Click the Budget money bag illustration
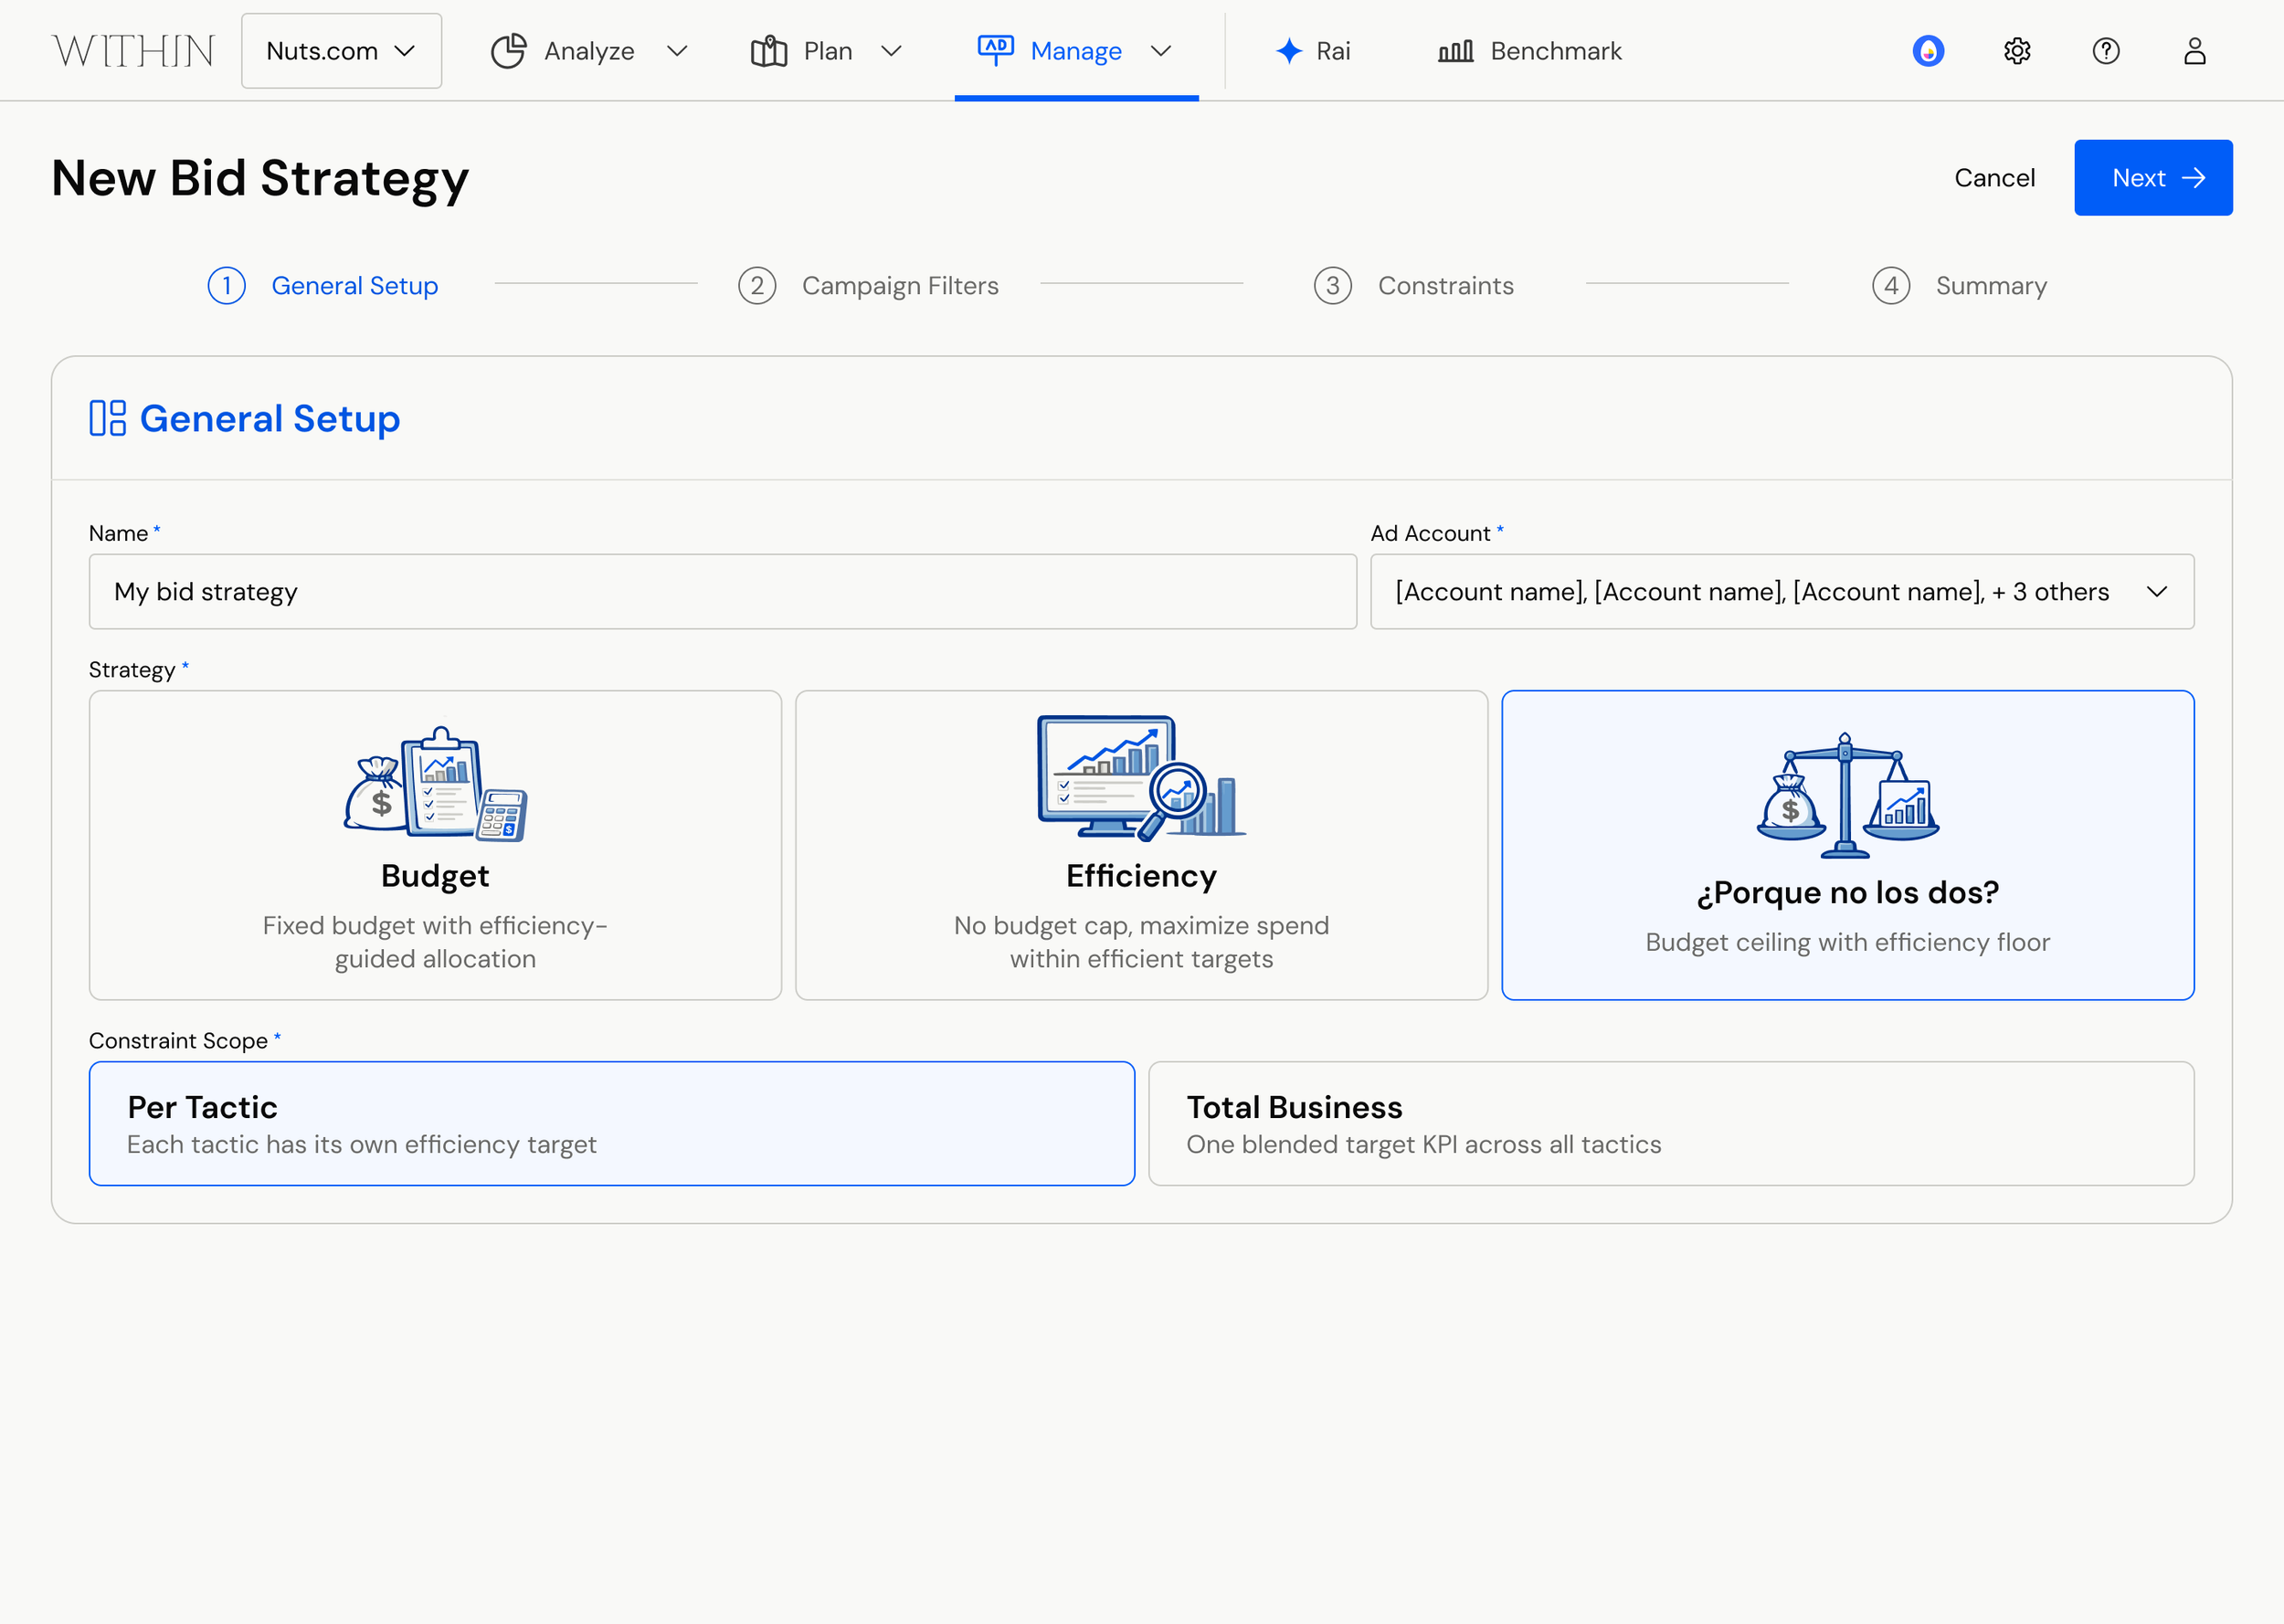Screen dimensions: 2284x1624 (435, 784)
